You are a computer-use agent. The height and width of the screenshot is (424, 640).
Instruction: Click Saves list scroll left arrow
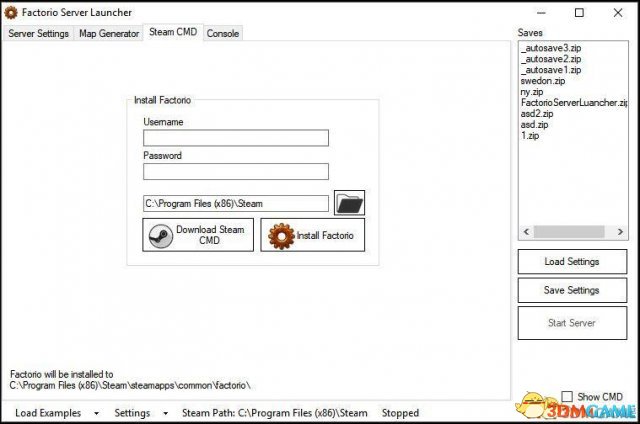526,232
